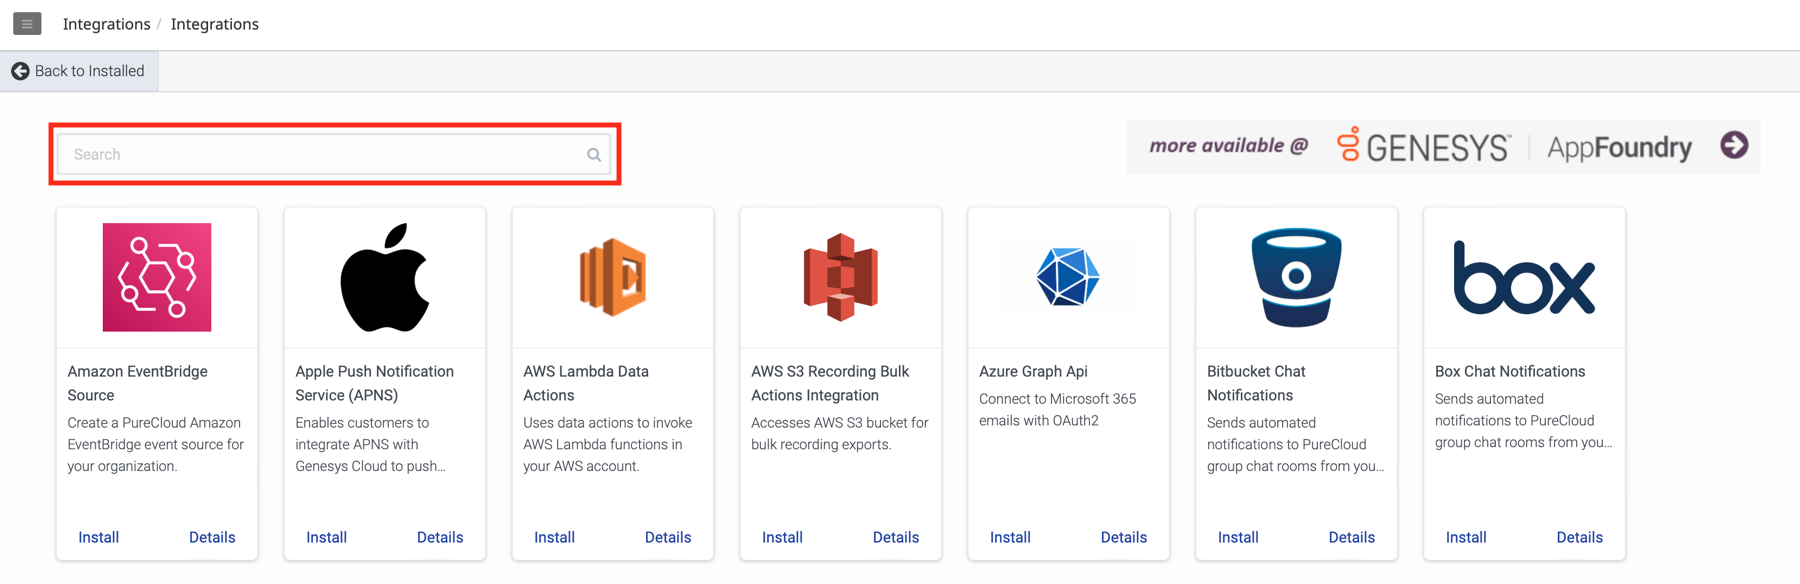Install Box Chat Notifications
This screenshot has height=584, width=1800.
(1467, 537)
